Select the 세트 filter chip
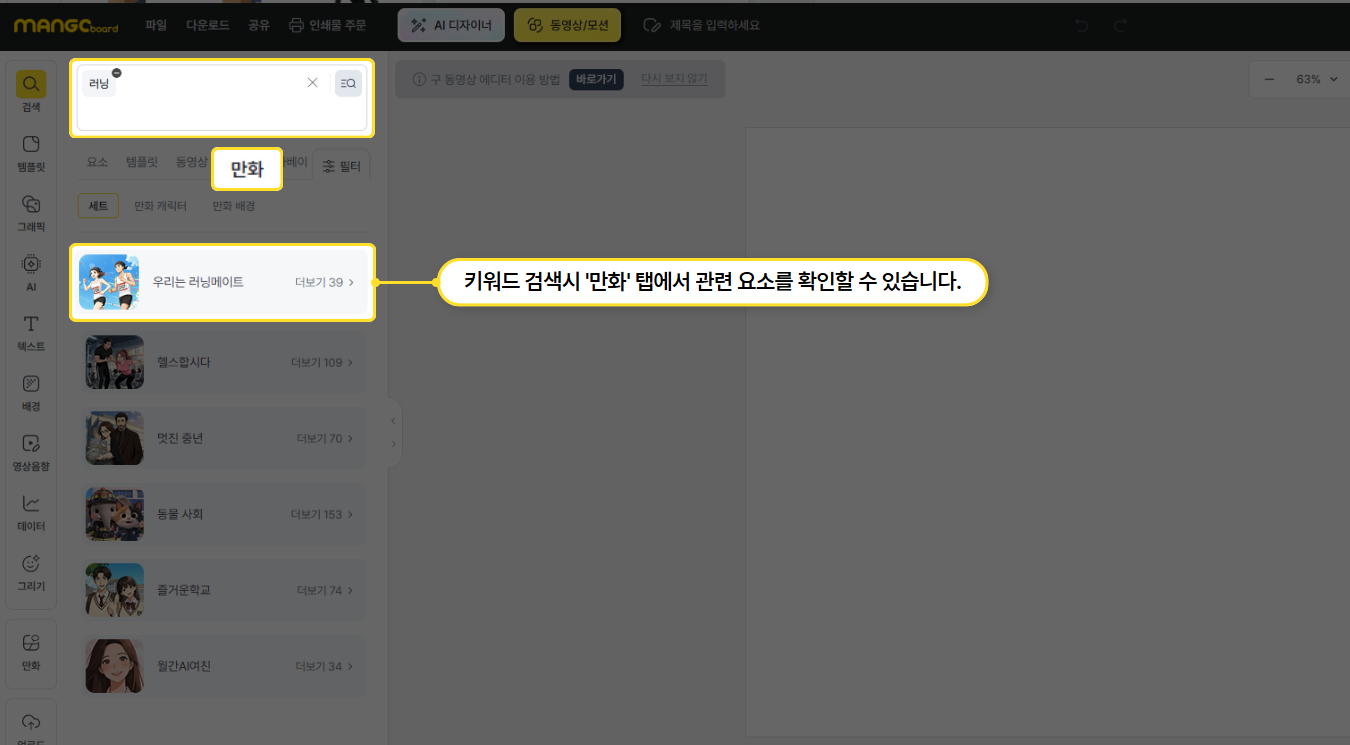The width and height of the screenshot is (1350, 745). [x=98, y=206]
